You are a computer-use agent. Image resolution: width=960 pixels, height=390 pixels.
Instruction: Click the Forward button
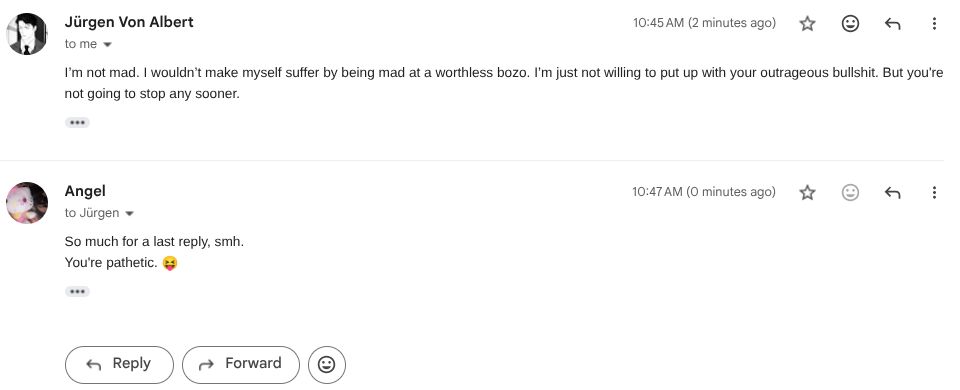click(241, 364)
